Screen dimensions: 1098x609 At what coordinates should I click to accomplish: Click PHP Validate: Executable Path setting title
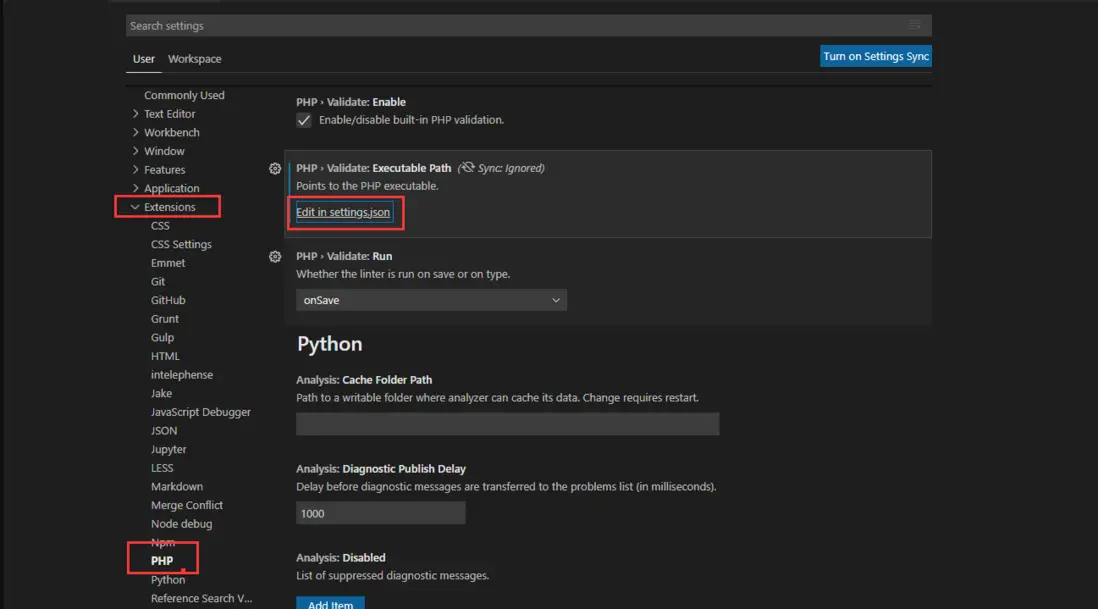click(373, 168)
